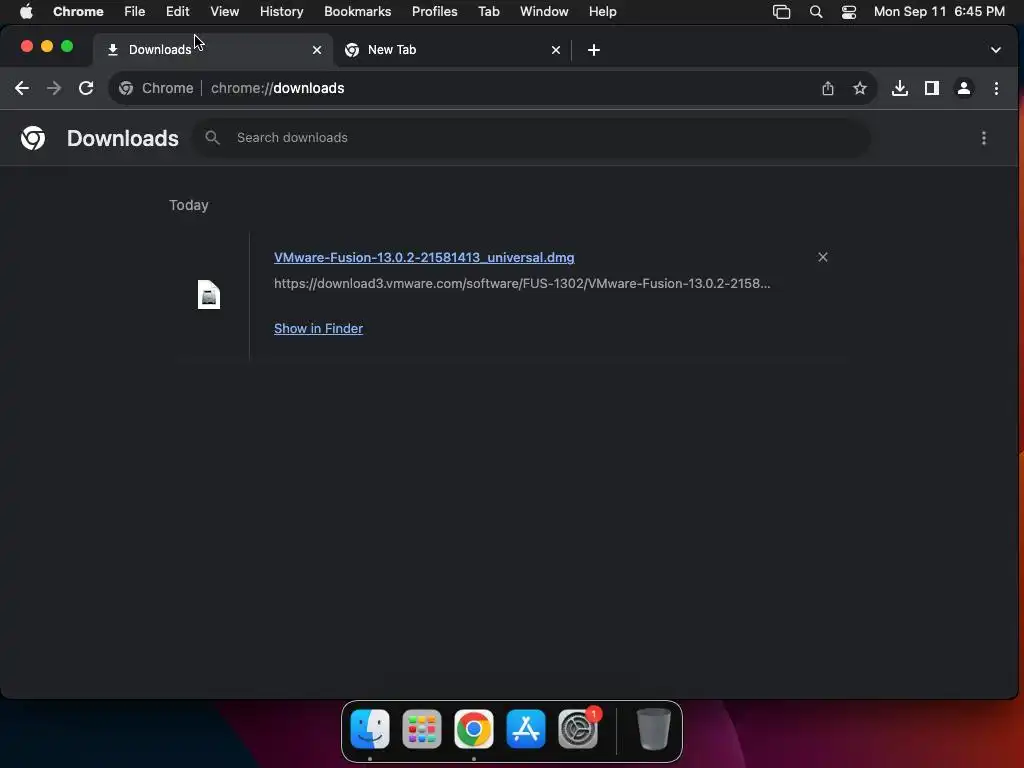Viewport: 1024px width, 768px height.
Task: Click the date and time in menu bar
Action: [x=939, y=12]
